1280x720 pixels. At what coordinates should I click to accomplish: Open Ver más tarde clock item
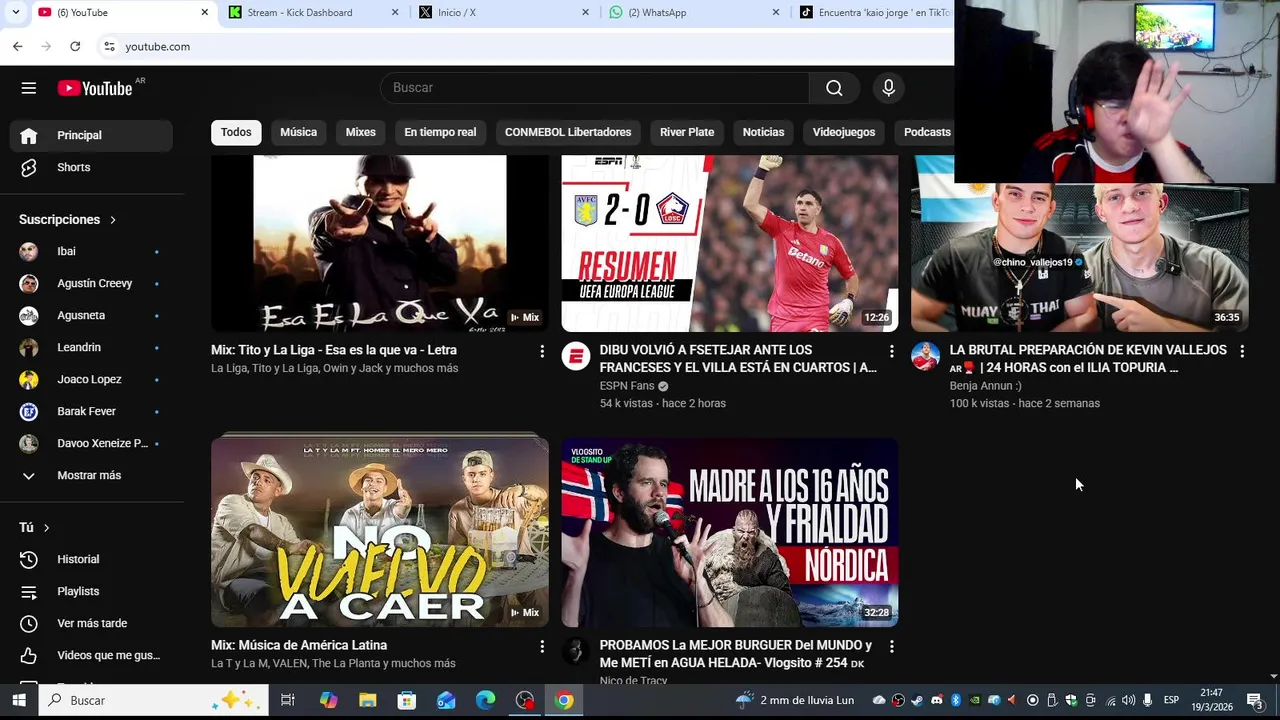pyautogui.click(x=91, y=623)
